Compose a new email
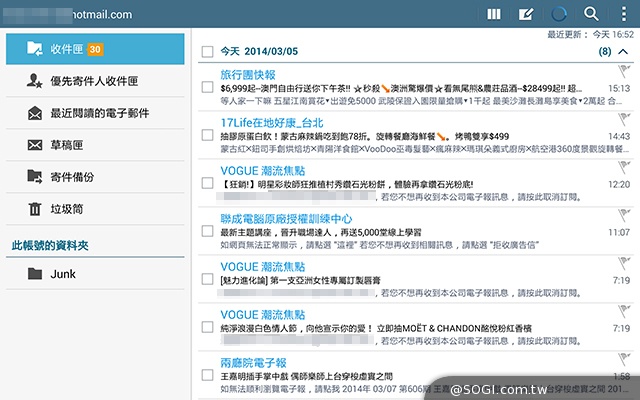This screenshot has height=400, width=640. (526, 14)
